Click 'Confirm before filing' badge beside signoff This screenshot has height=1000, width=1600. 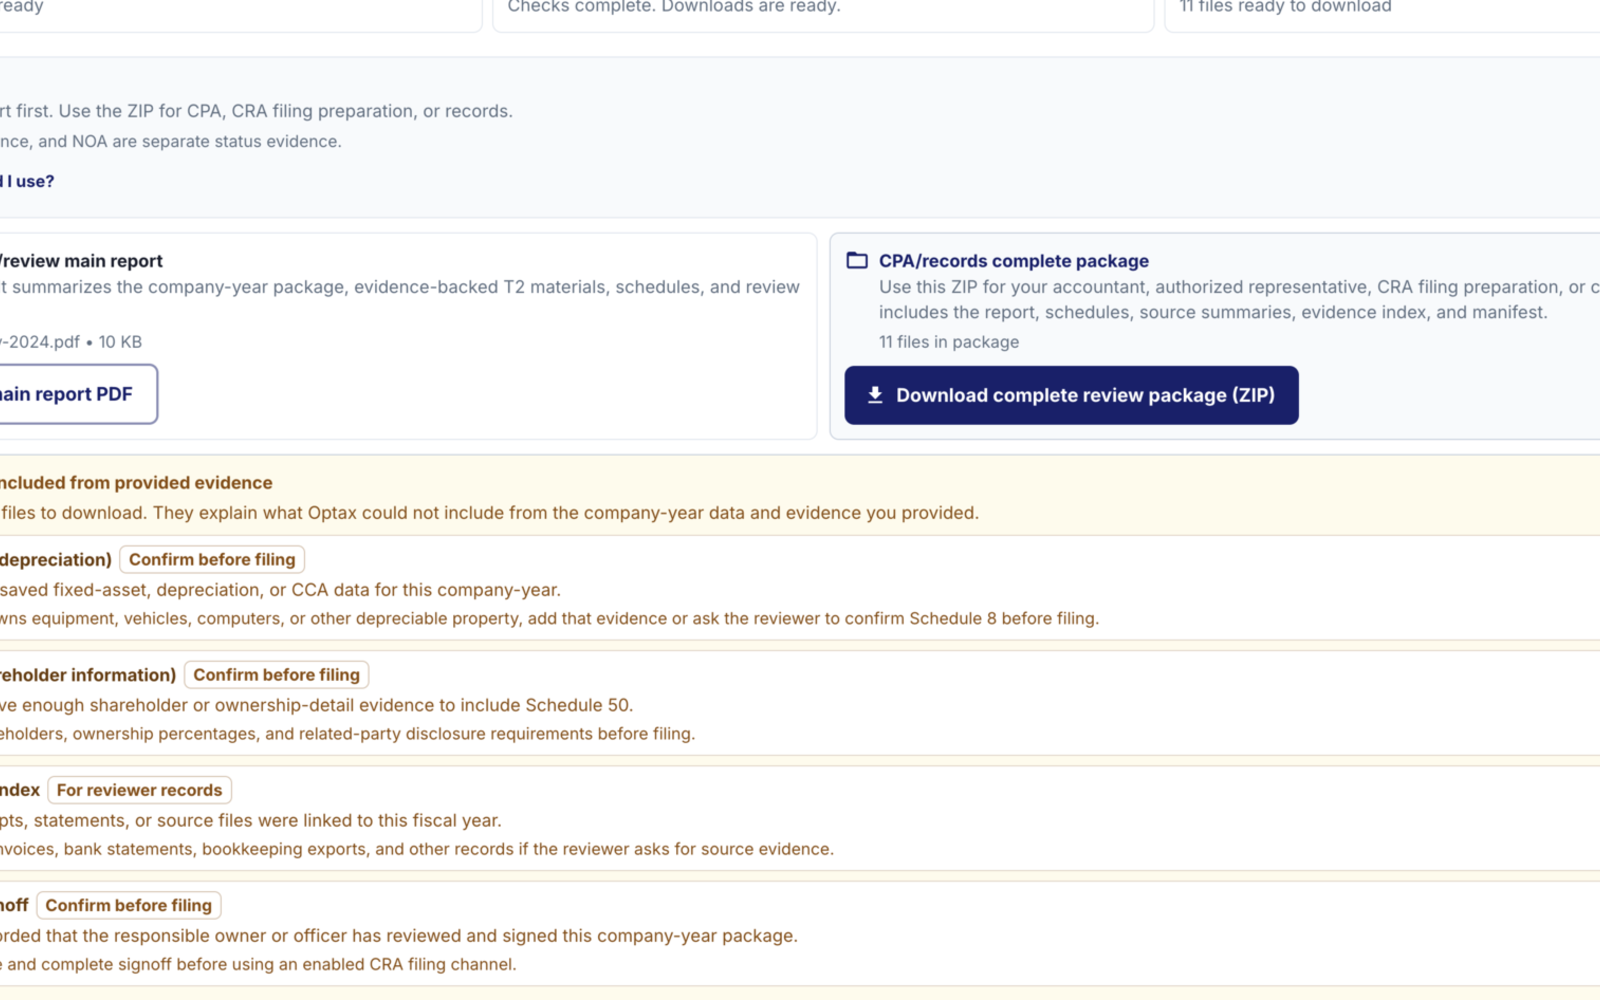pyautogui.click(x=129, y=905)
